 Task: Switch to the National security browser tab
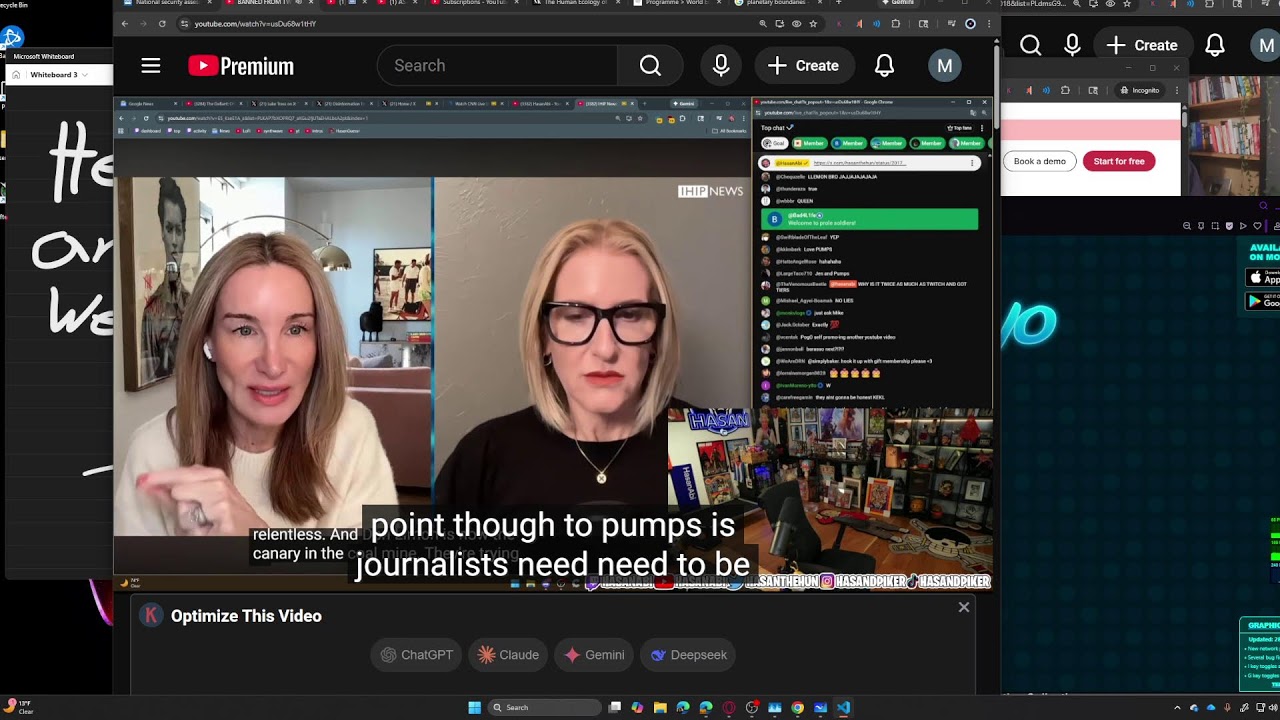tap(166, 3)
